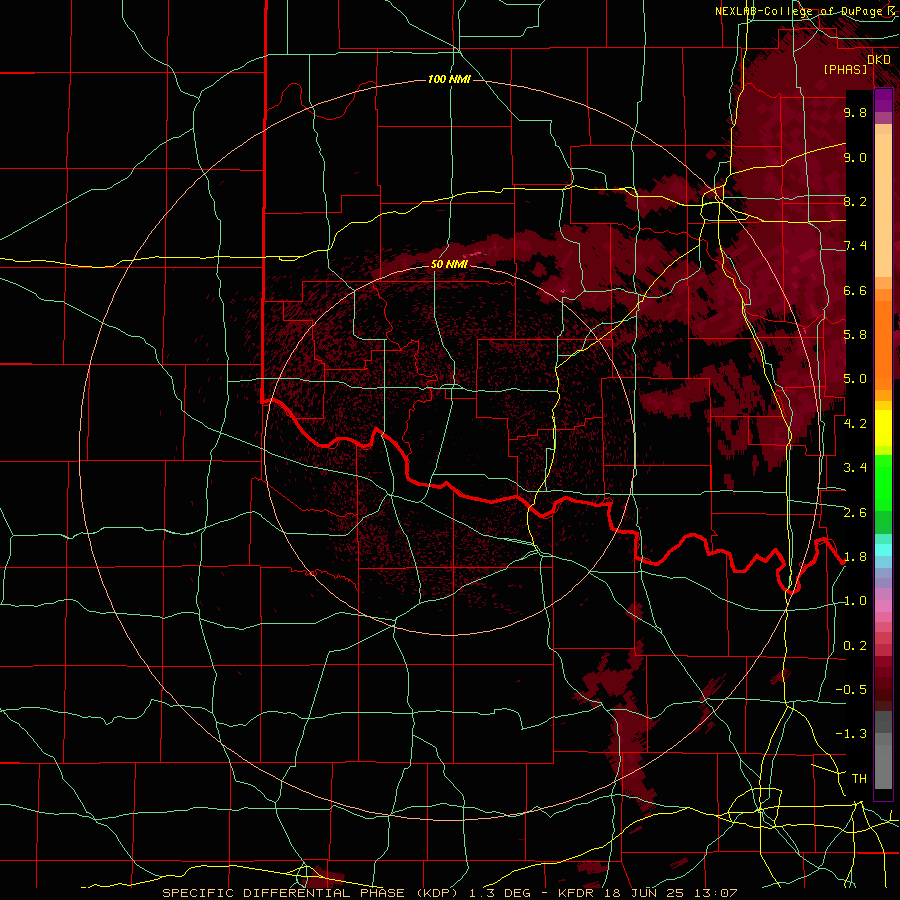The width and height of the screenshot is (900, 900).
Task: Click the -1.3 color scale value
Action: pos(851,734)
